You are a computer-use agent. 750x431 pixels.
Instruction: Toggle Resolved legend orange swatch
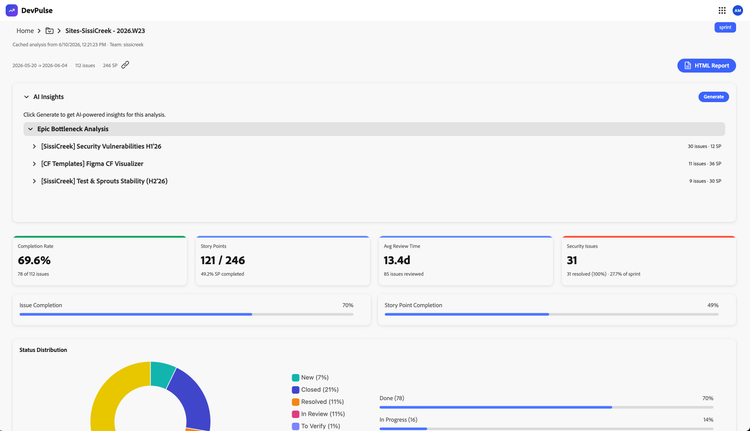tap(296, 402)
